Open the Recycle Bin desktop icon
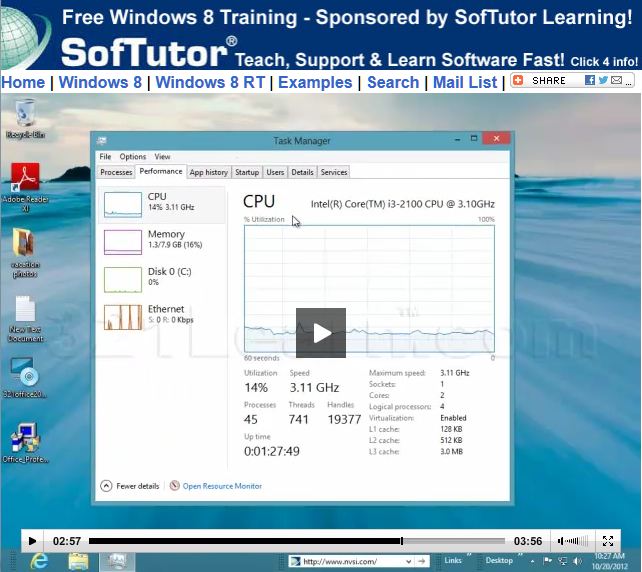Image resolution: width=642 pixels, height=572 pixels. point(25,118)
